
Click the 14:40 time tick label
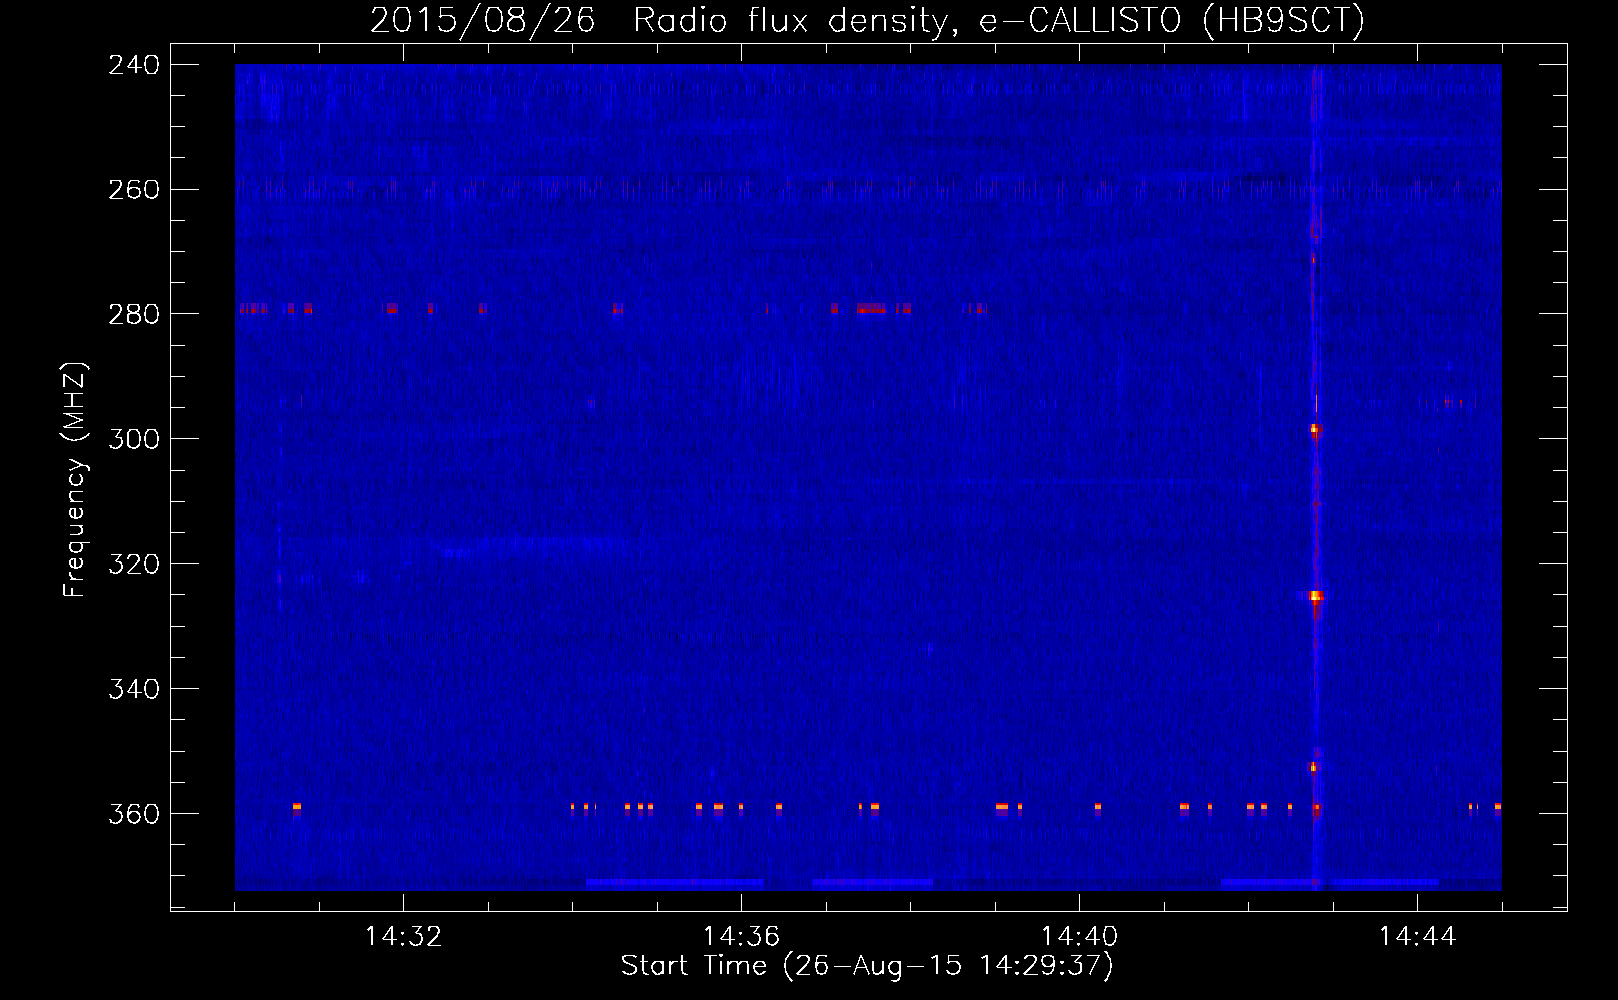point(1079,937)
